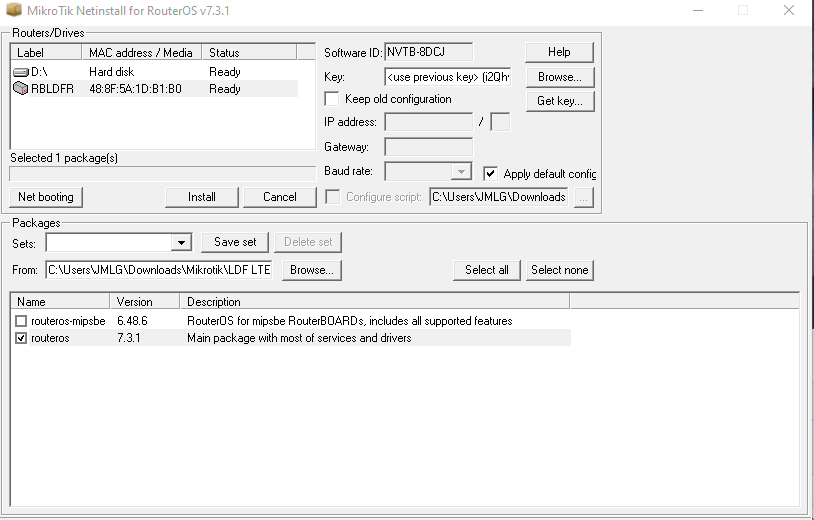Open Net booting settings
814x520 pixels.
click(46, 197)
